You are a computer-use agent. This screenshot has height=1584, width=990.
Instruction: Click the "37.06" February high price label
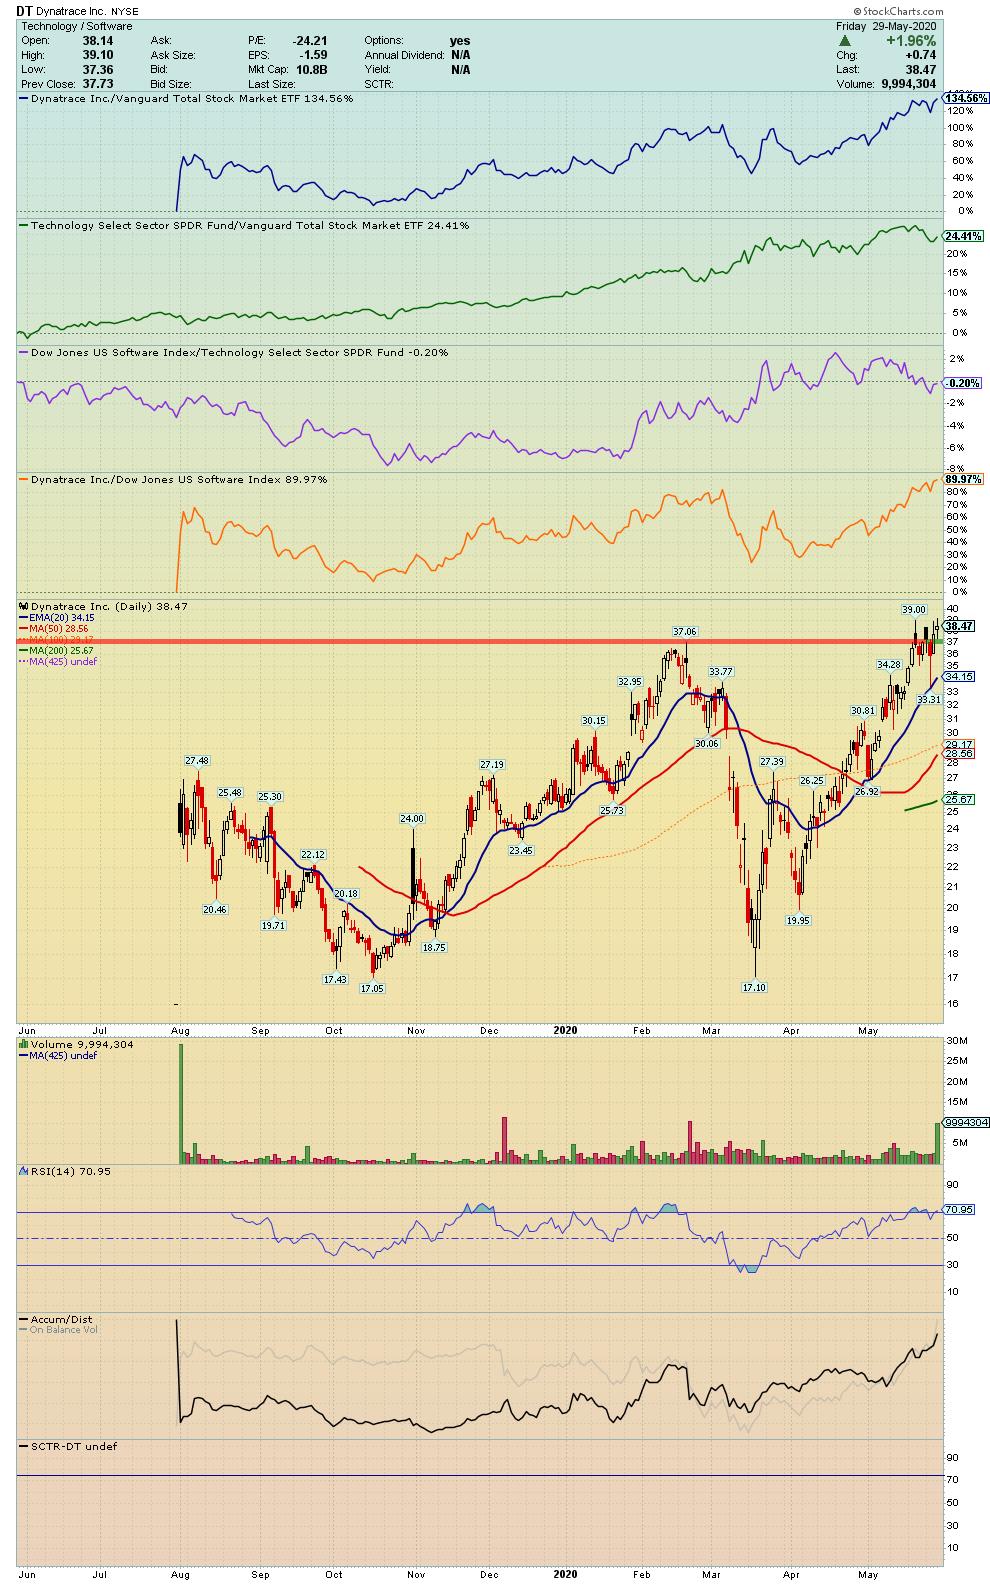coord(684,631)
